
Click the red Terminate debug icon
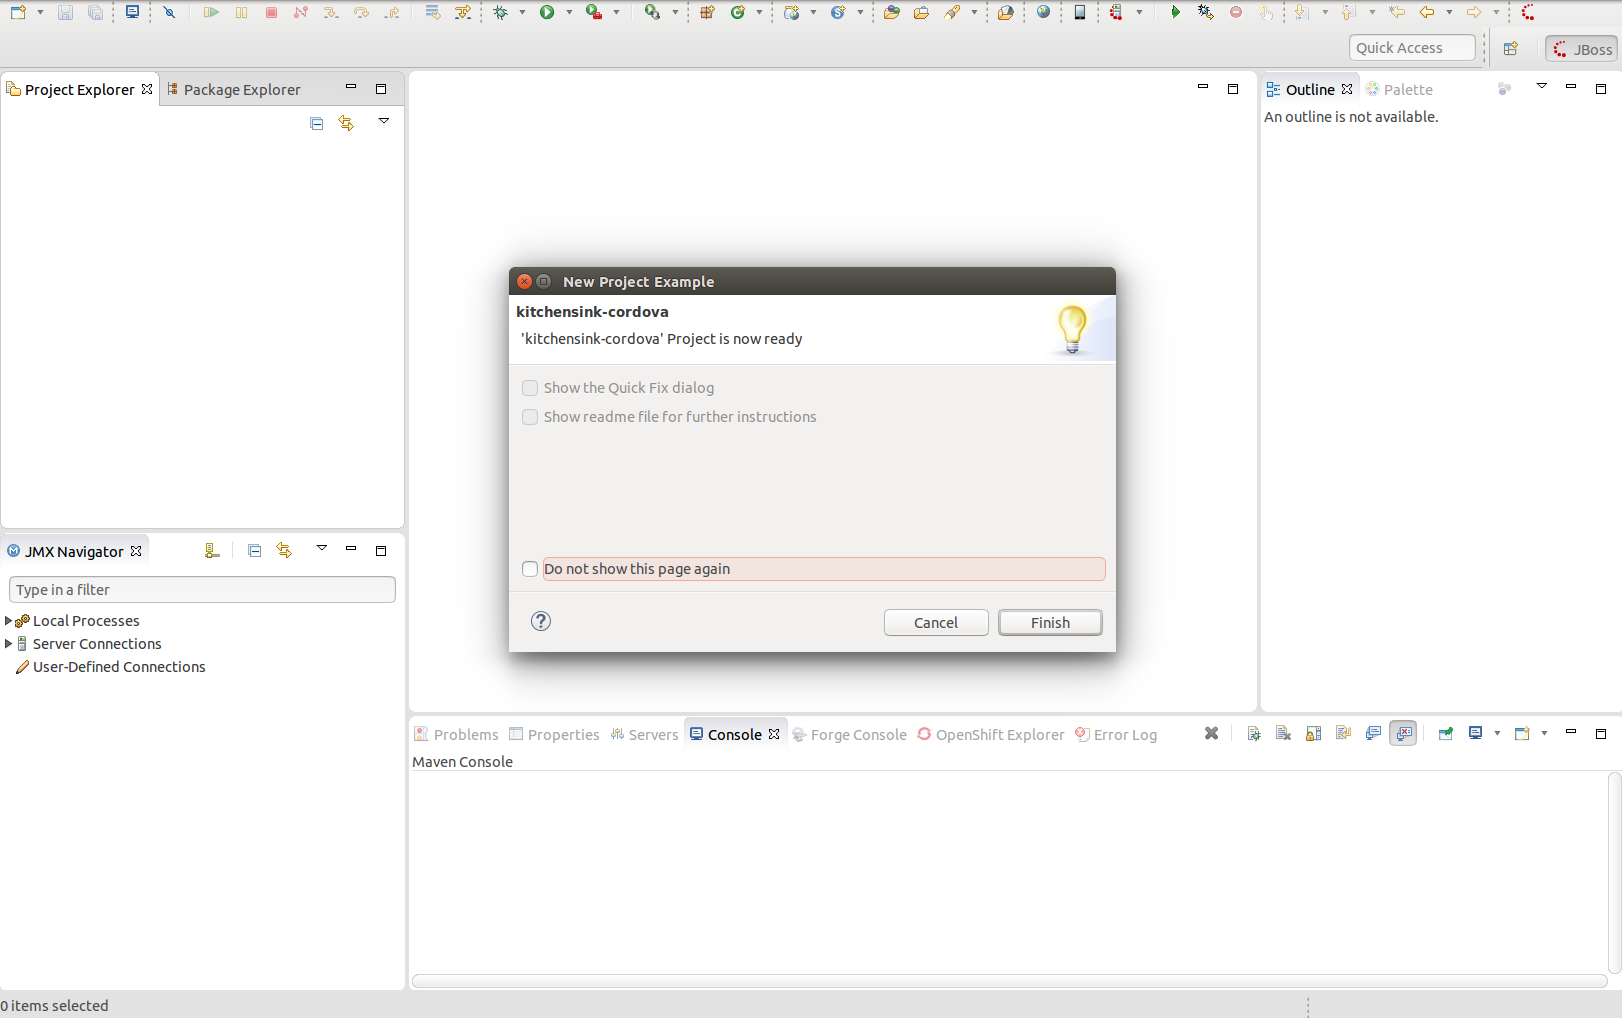click(x=271, y=13)
